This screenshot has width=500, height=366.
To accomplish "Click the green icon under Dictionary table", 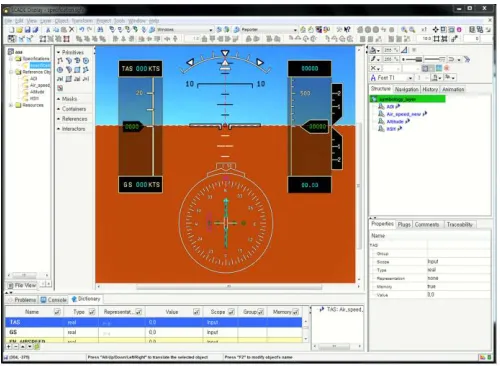I will coord(36,347).
